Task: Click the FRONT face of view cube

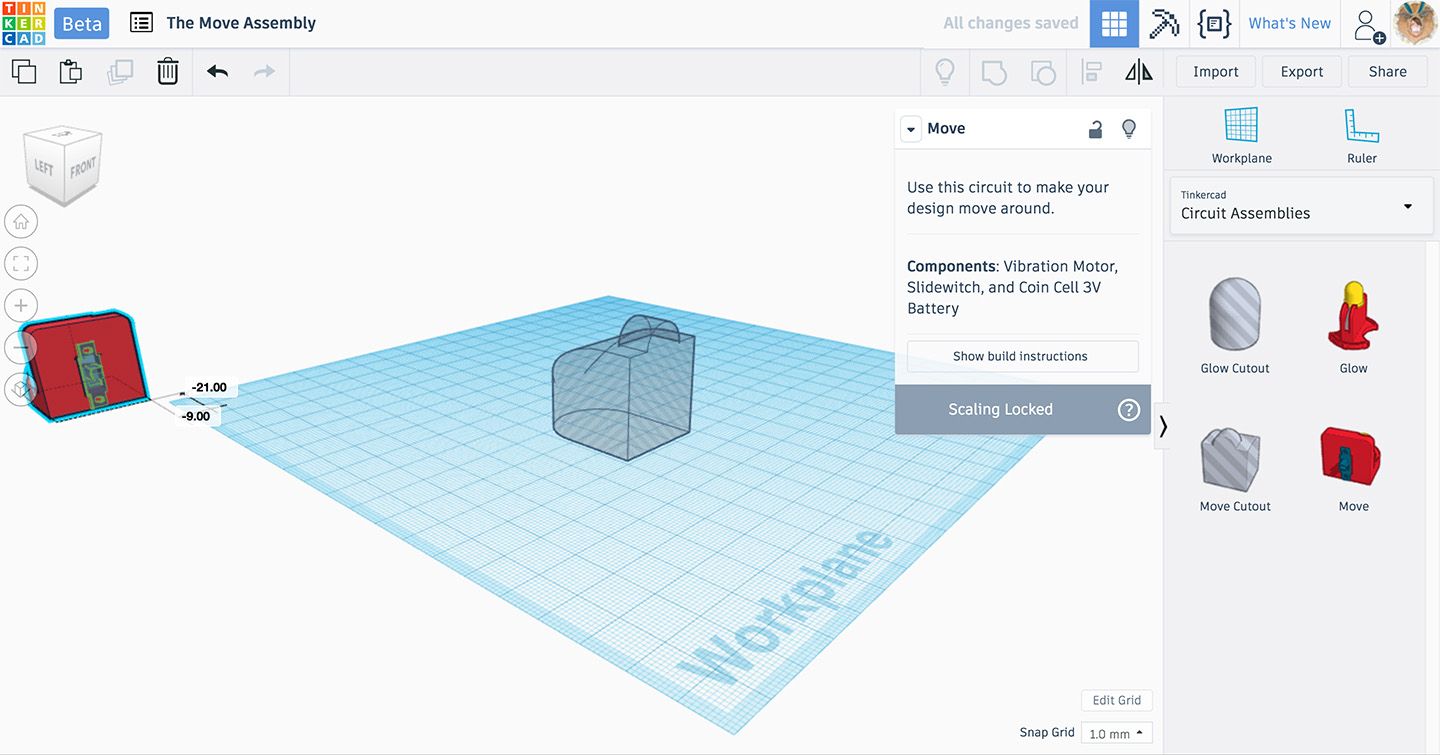Action: [x=82, y=166]
